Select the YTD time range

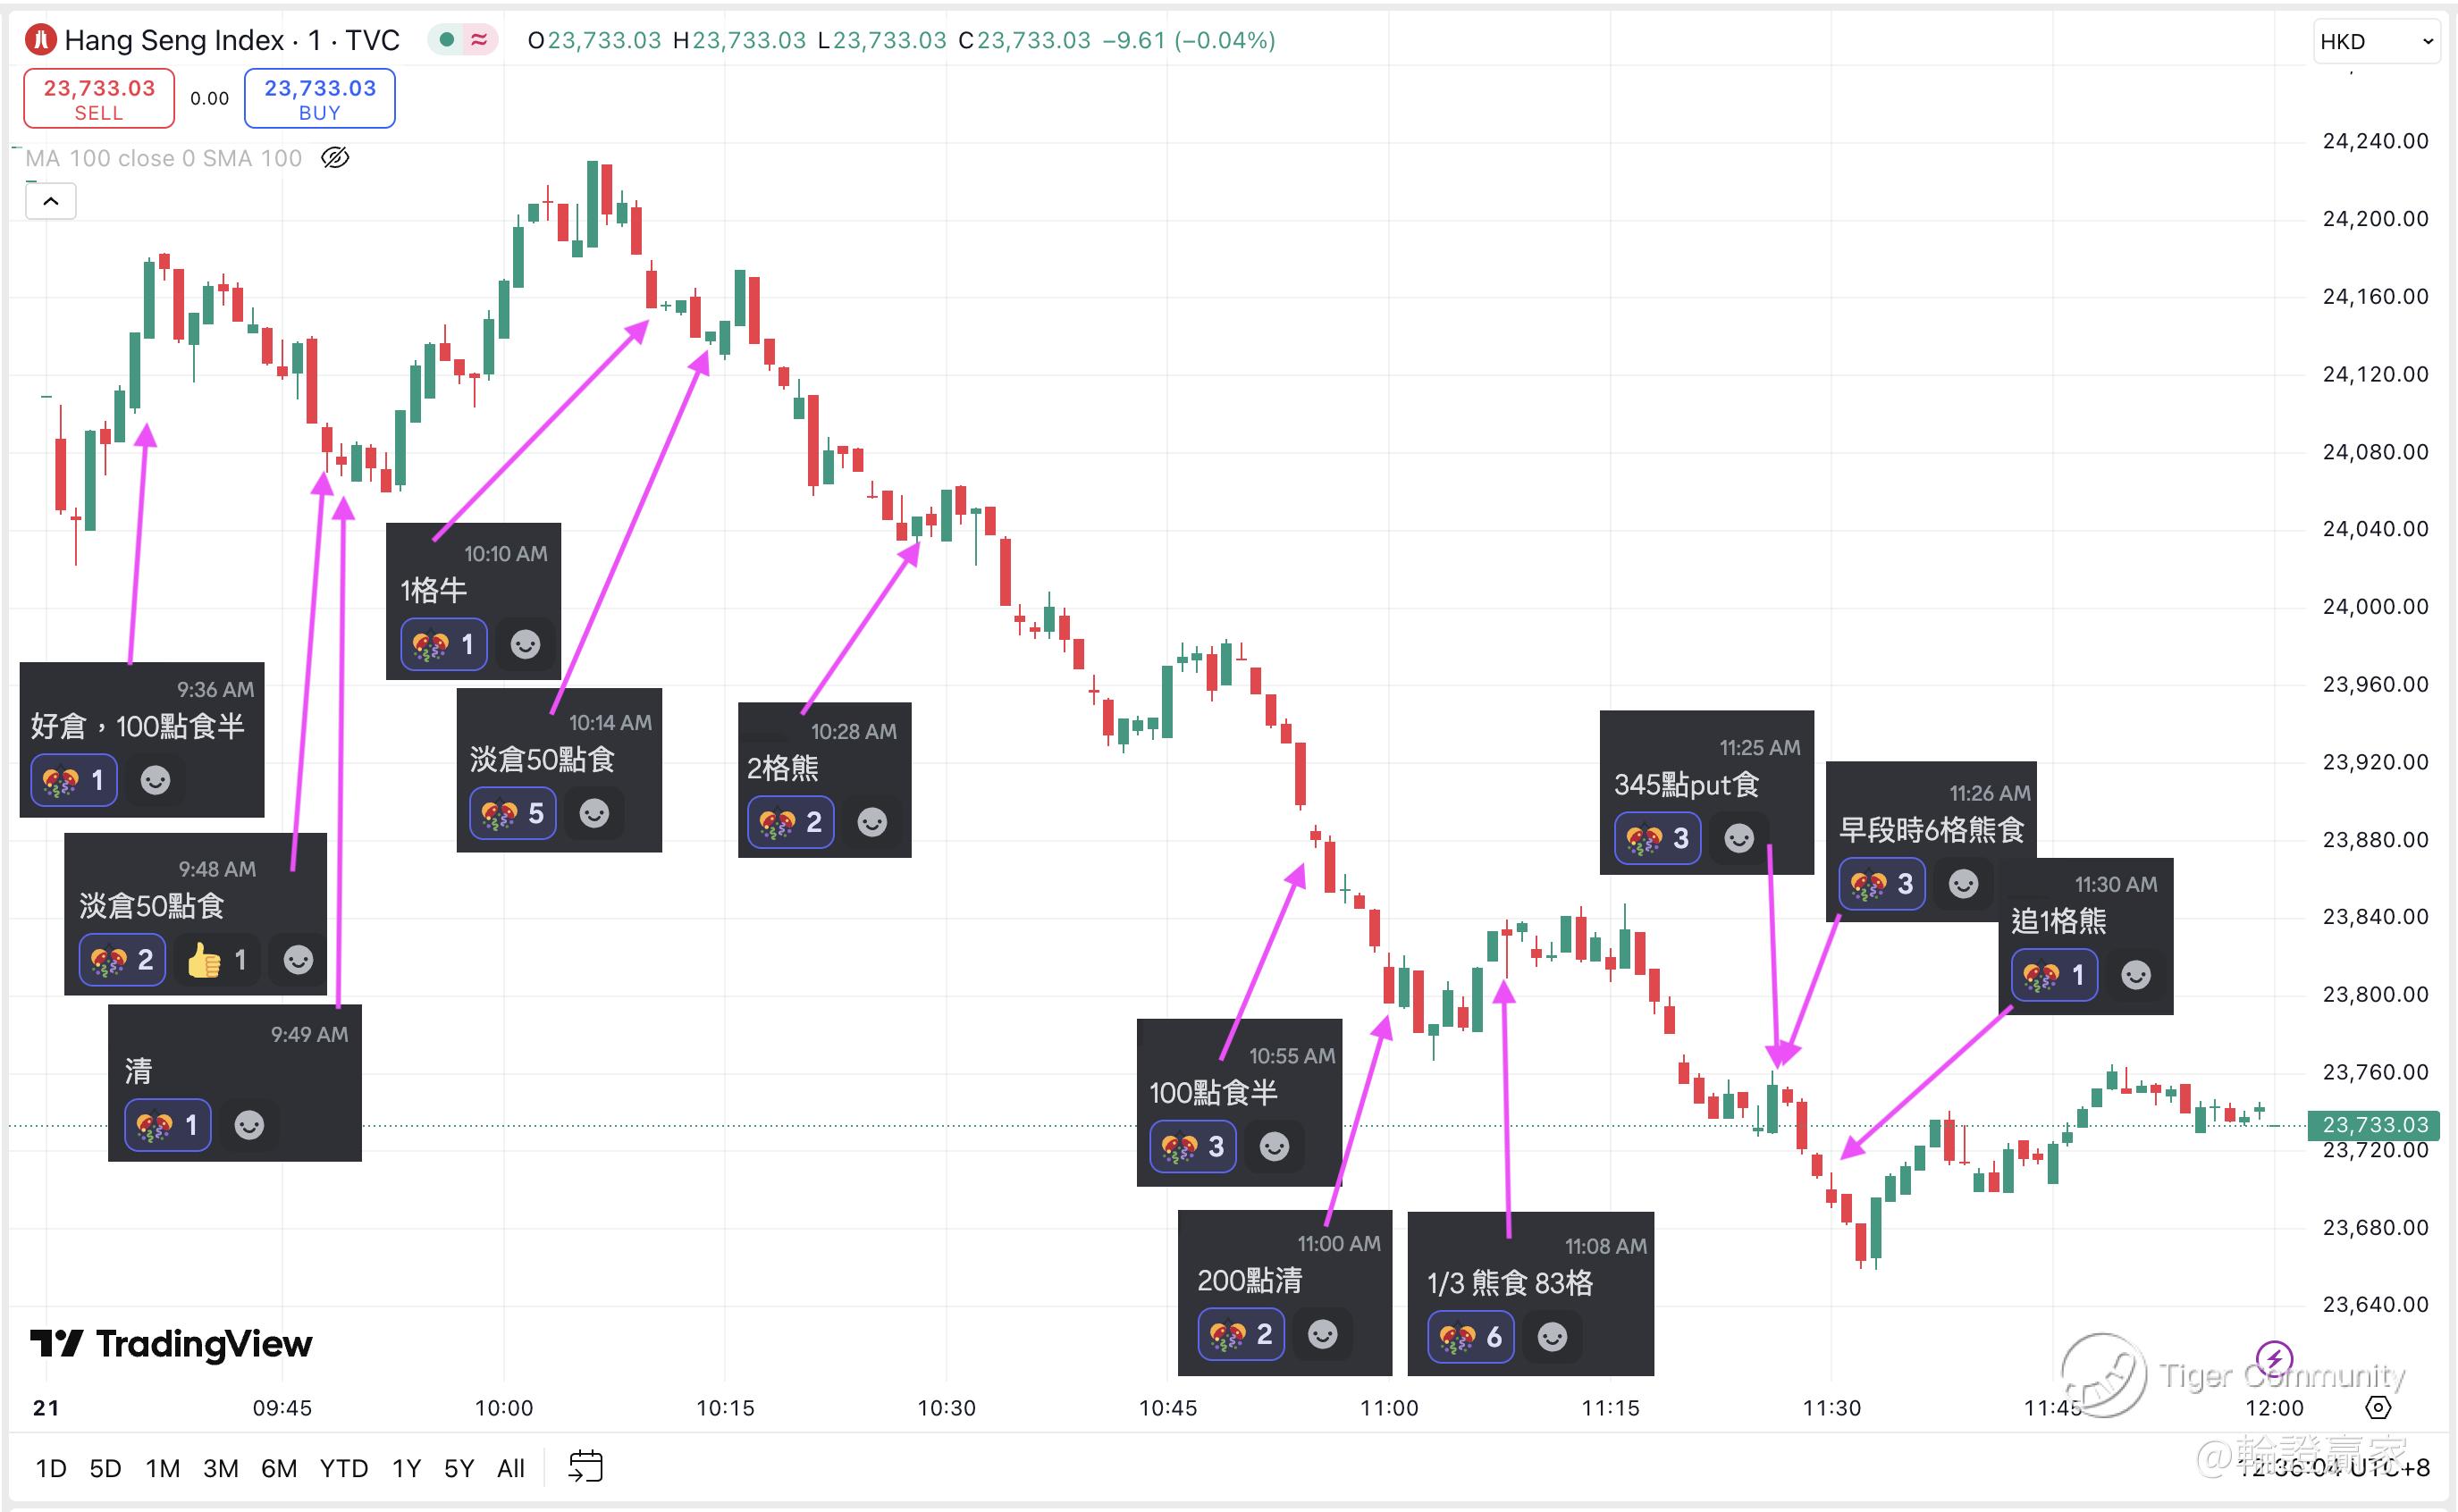point(343,1468)
